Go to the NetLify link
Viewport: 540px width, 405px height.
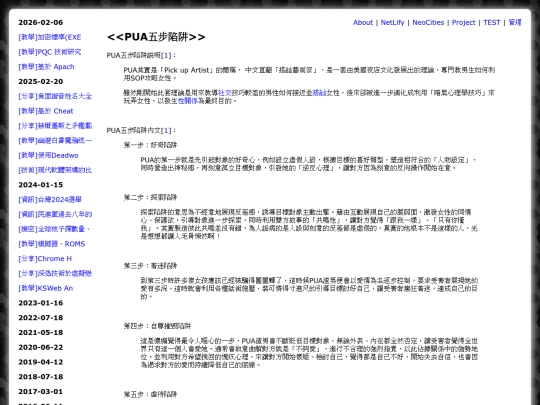[392, 22]
